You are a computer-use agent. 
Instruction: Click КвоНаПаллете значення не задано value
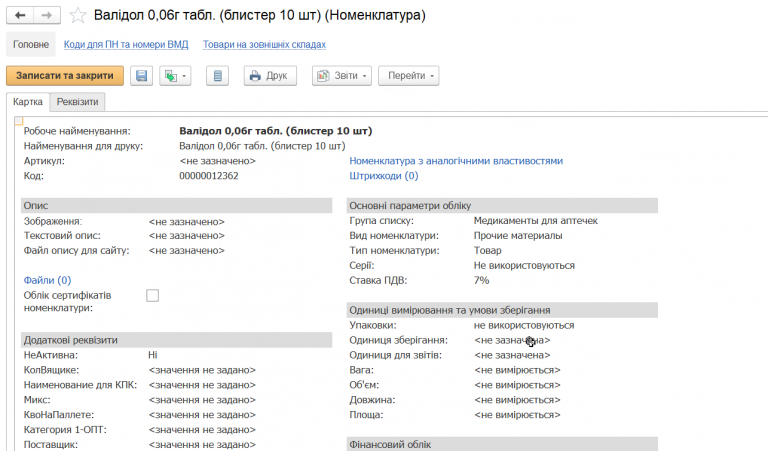point(202,415)
